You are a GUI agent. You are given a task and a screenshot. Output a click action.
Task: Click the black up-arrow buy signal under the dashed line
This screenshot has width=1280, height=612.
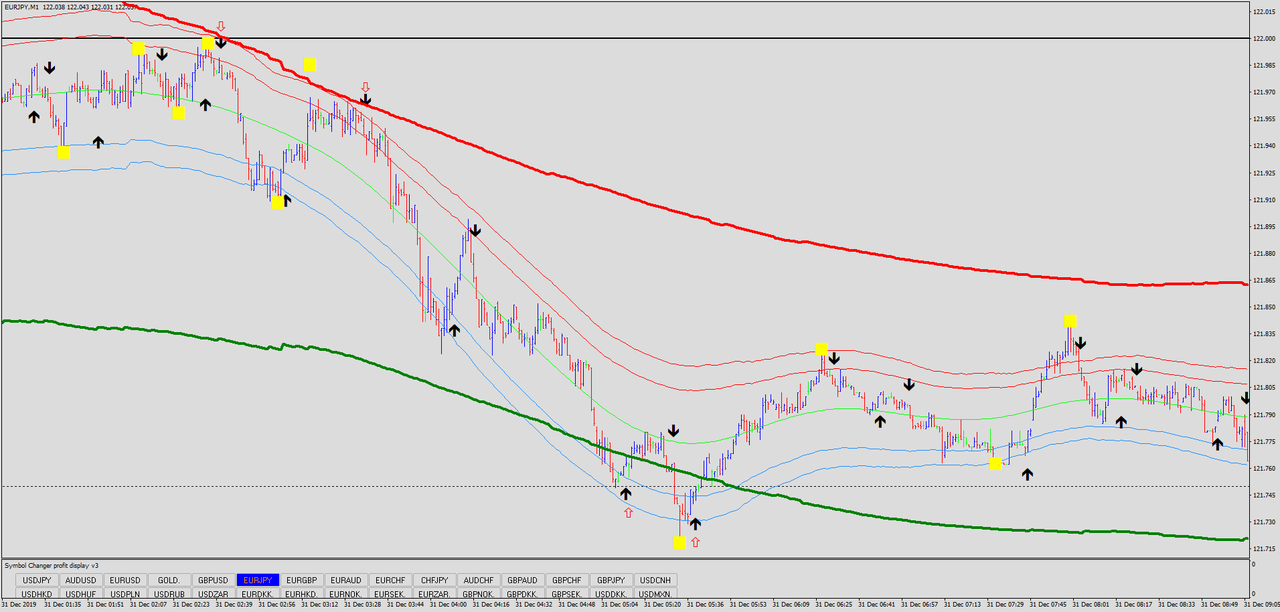coord(626,493)
